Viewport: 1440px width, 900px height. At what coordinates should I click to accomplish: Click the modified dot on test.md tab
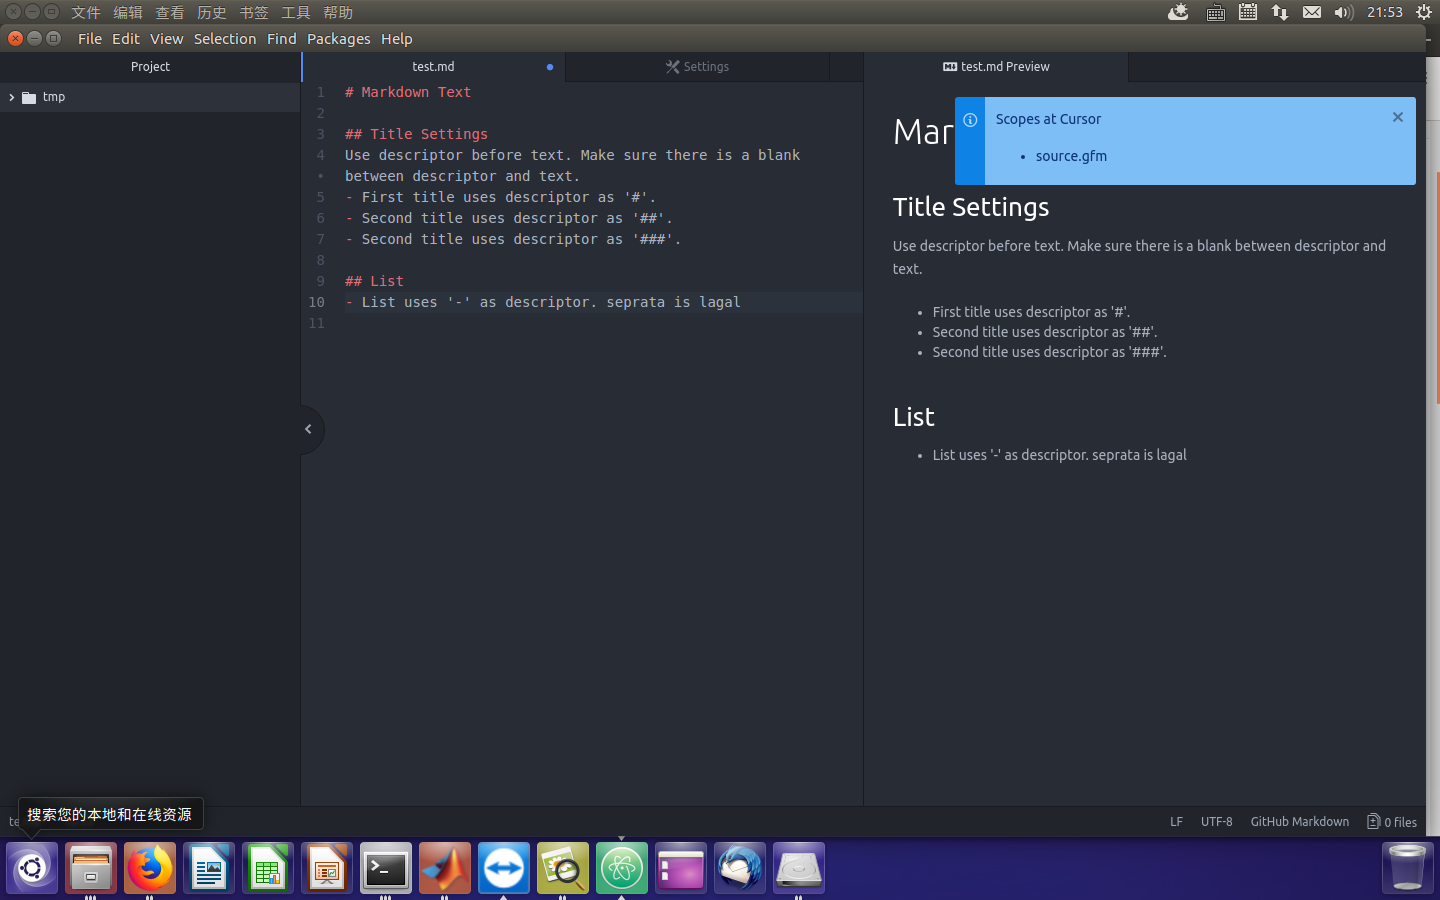550,67
